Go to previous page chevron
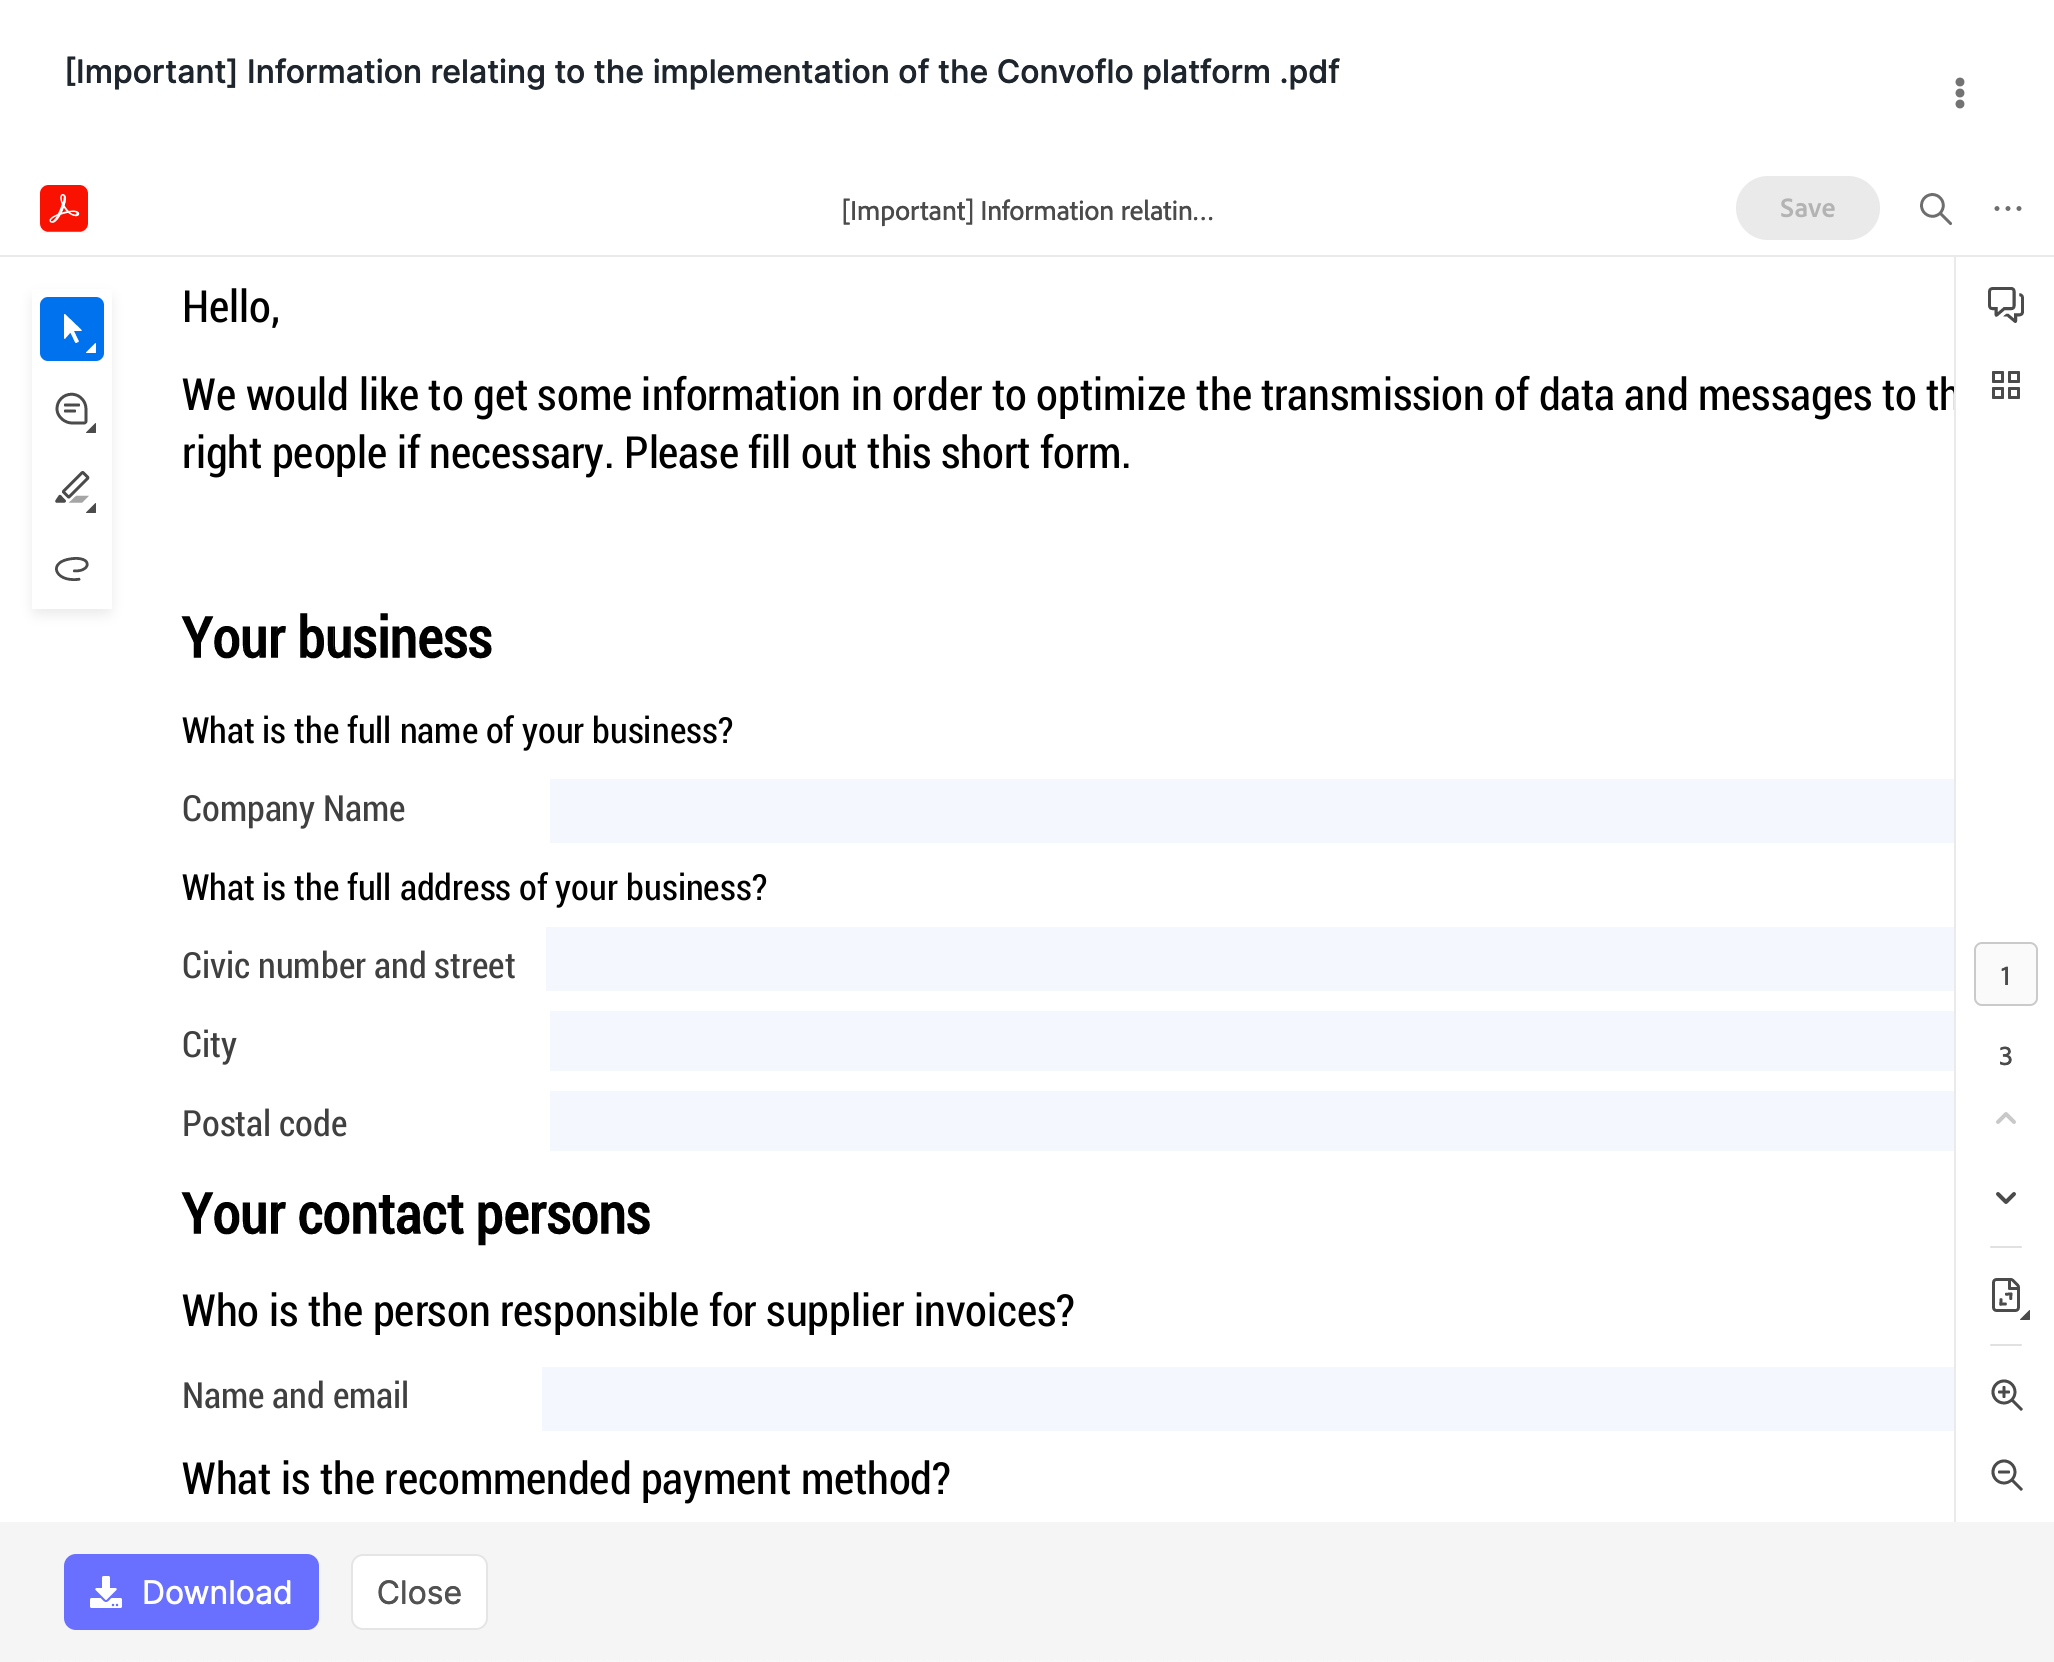2054x1662 pixels. click(x=2005, y=1118)
